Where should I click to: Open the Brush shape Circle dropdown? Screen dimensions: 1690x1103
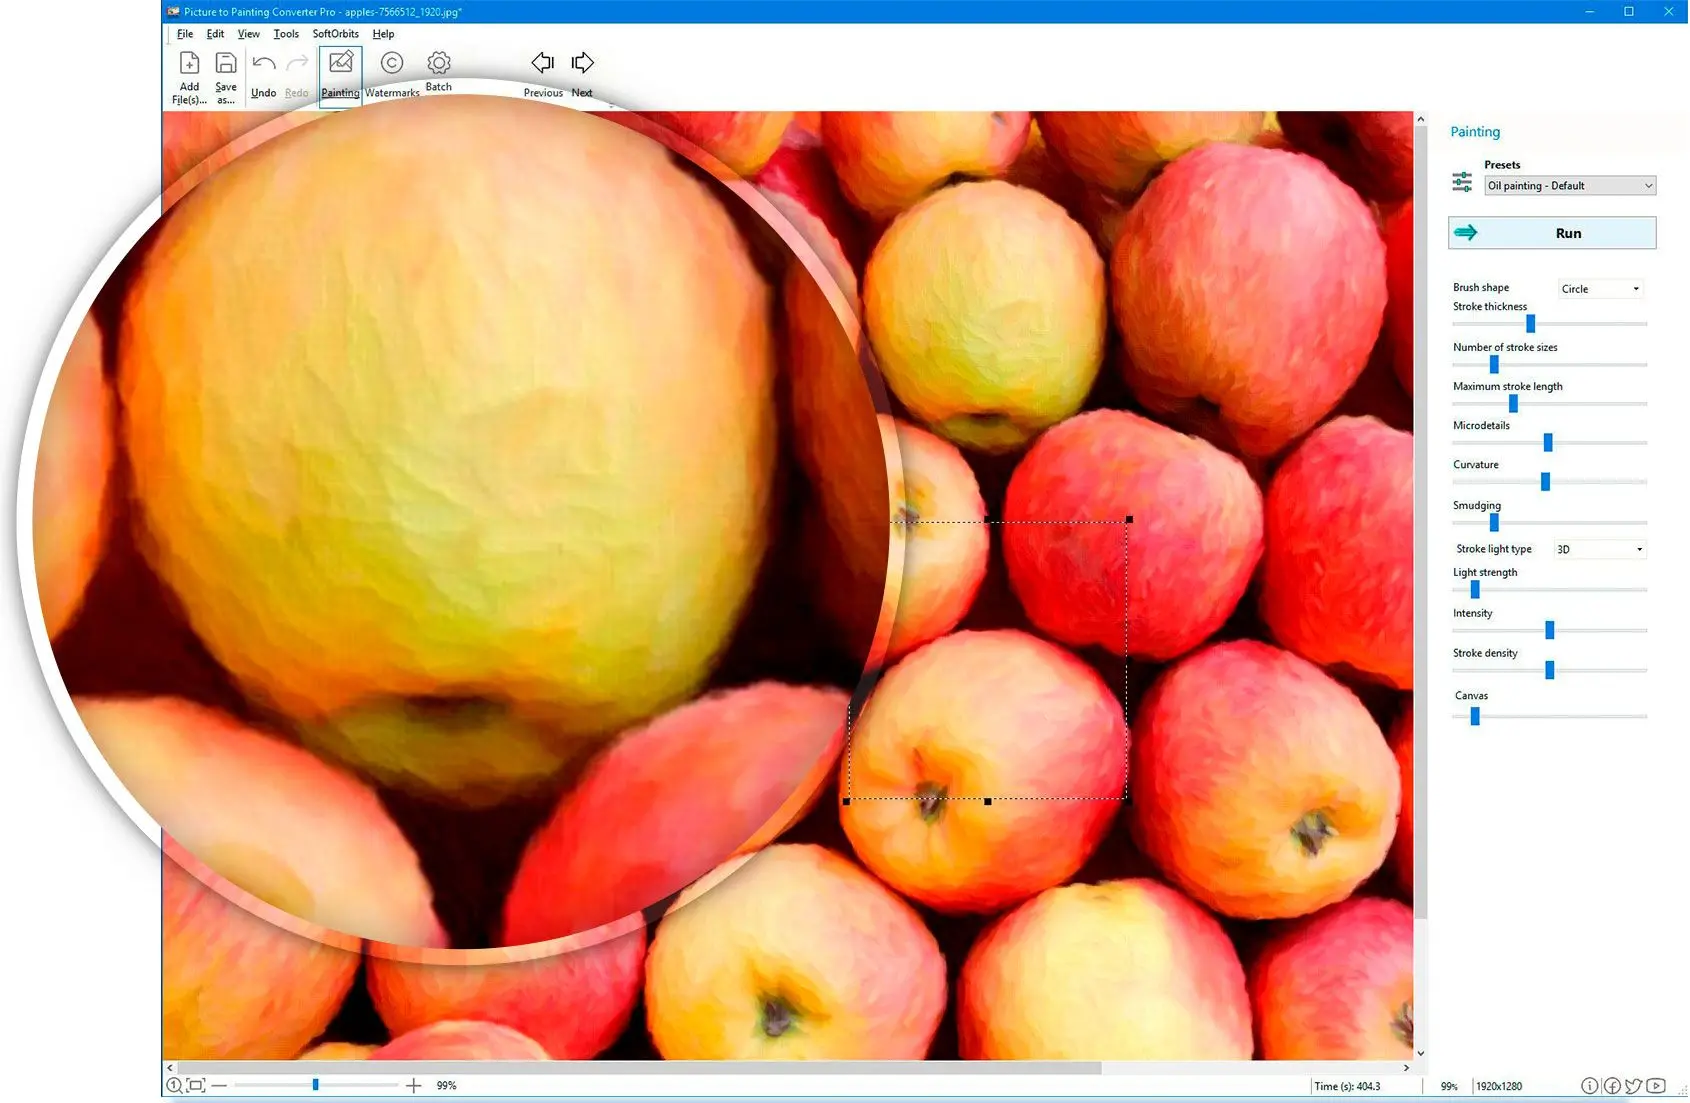pyautogui.click(x=1601, y=289)
